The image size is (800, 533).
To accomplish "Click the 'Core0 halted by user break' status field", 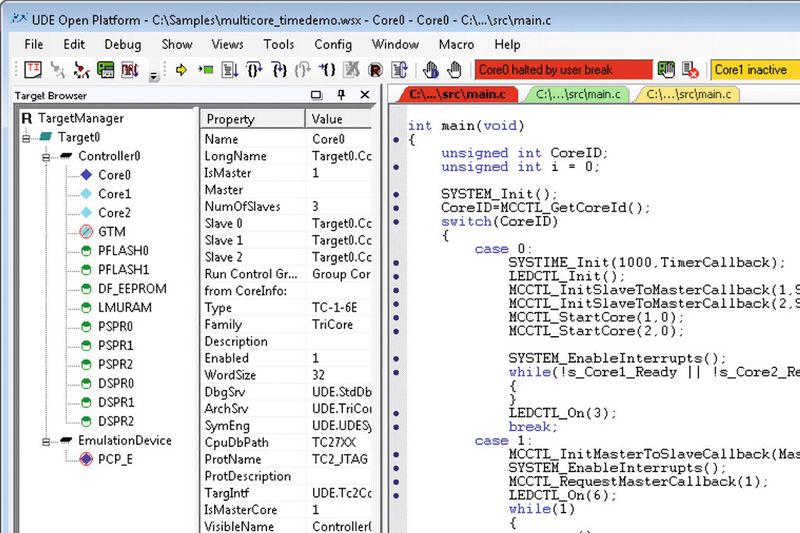I will 564,70.
